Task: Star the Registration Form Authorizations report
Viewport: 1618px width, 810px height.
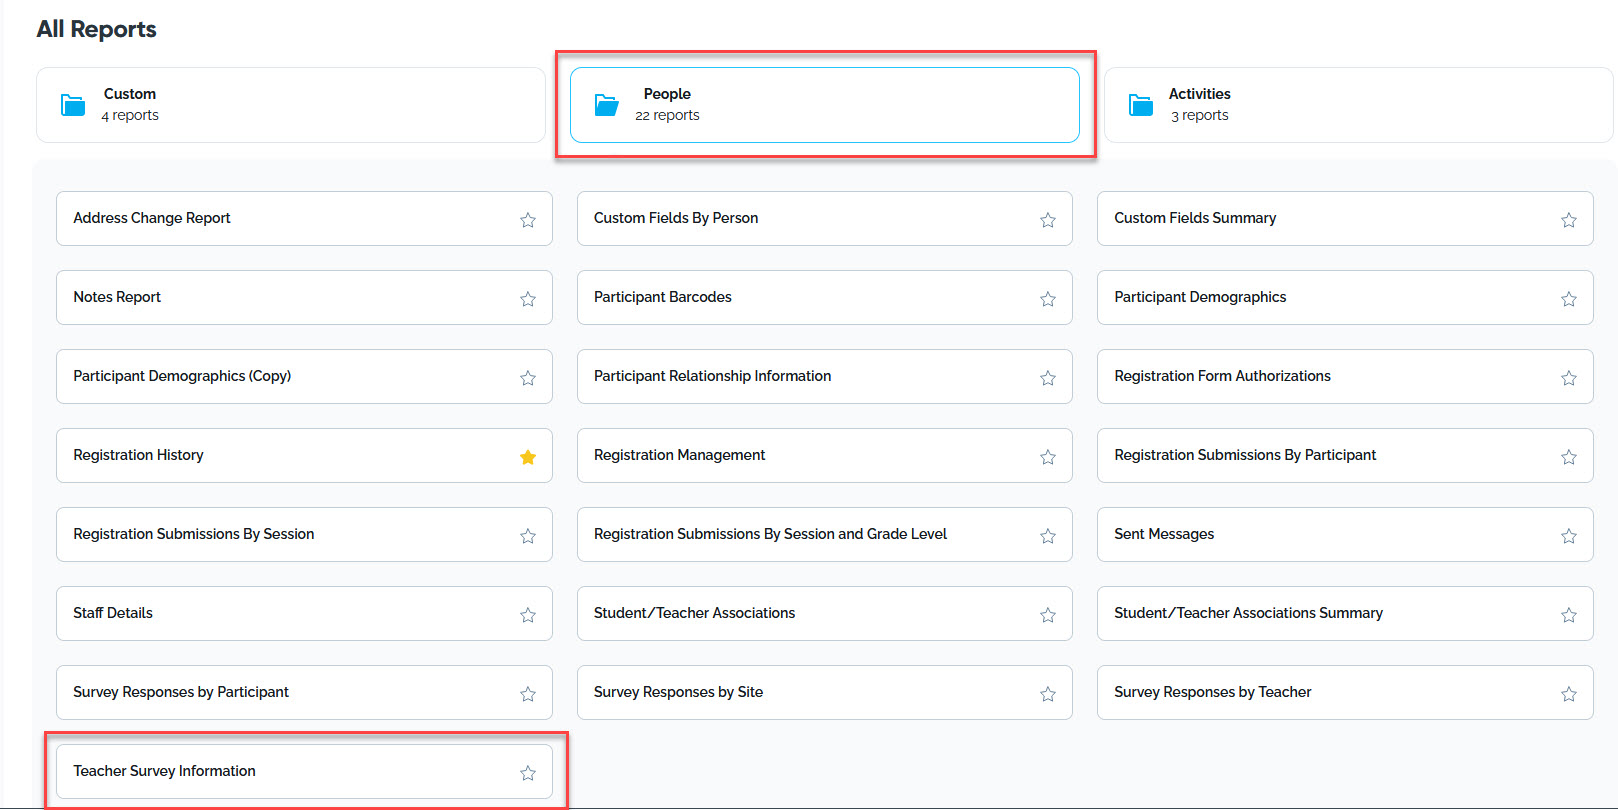Action: pyautogui.click(x=1569, y=378)
